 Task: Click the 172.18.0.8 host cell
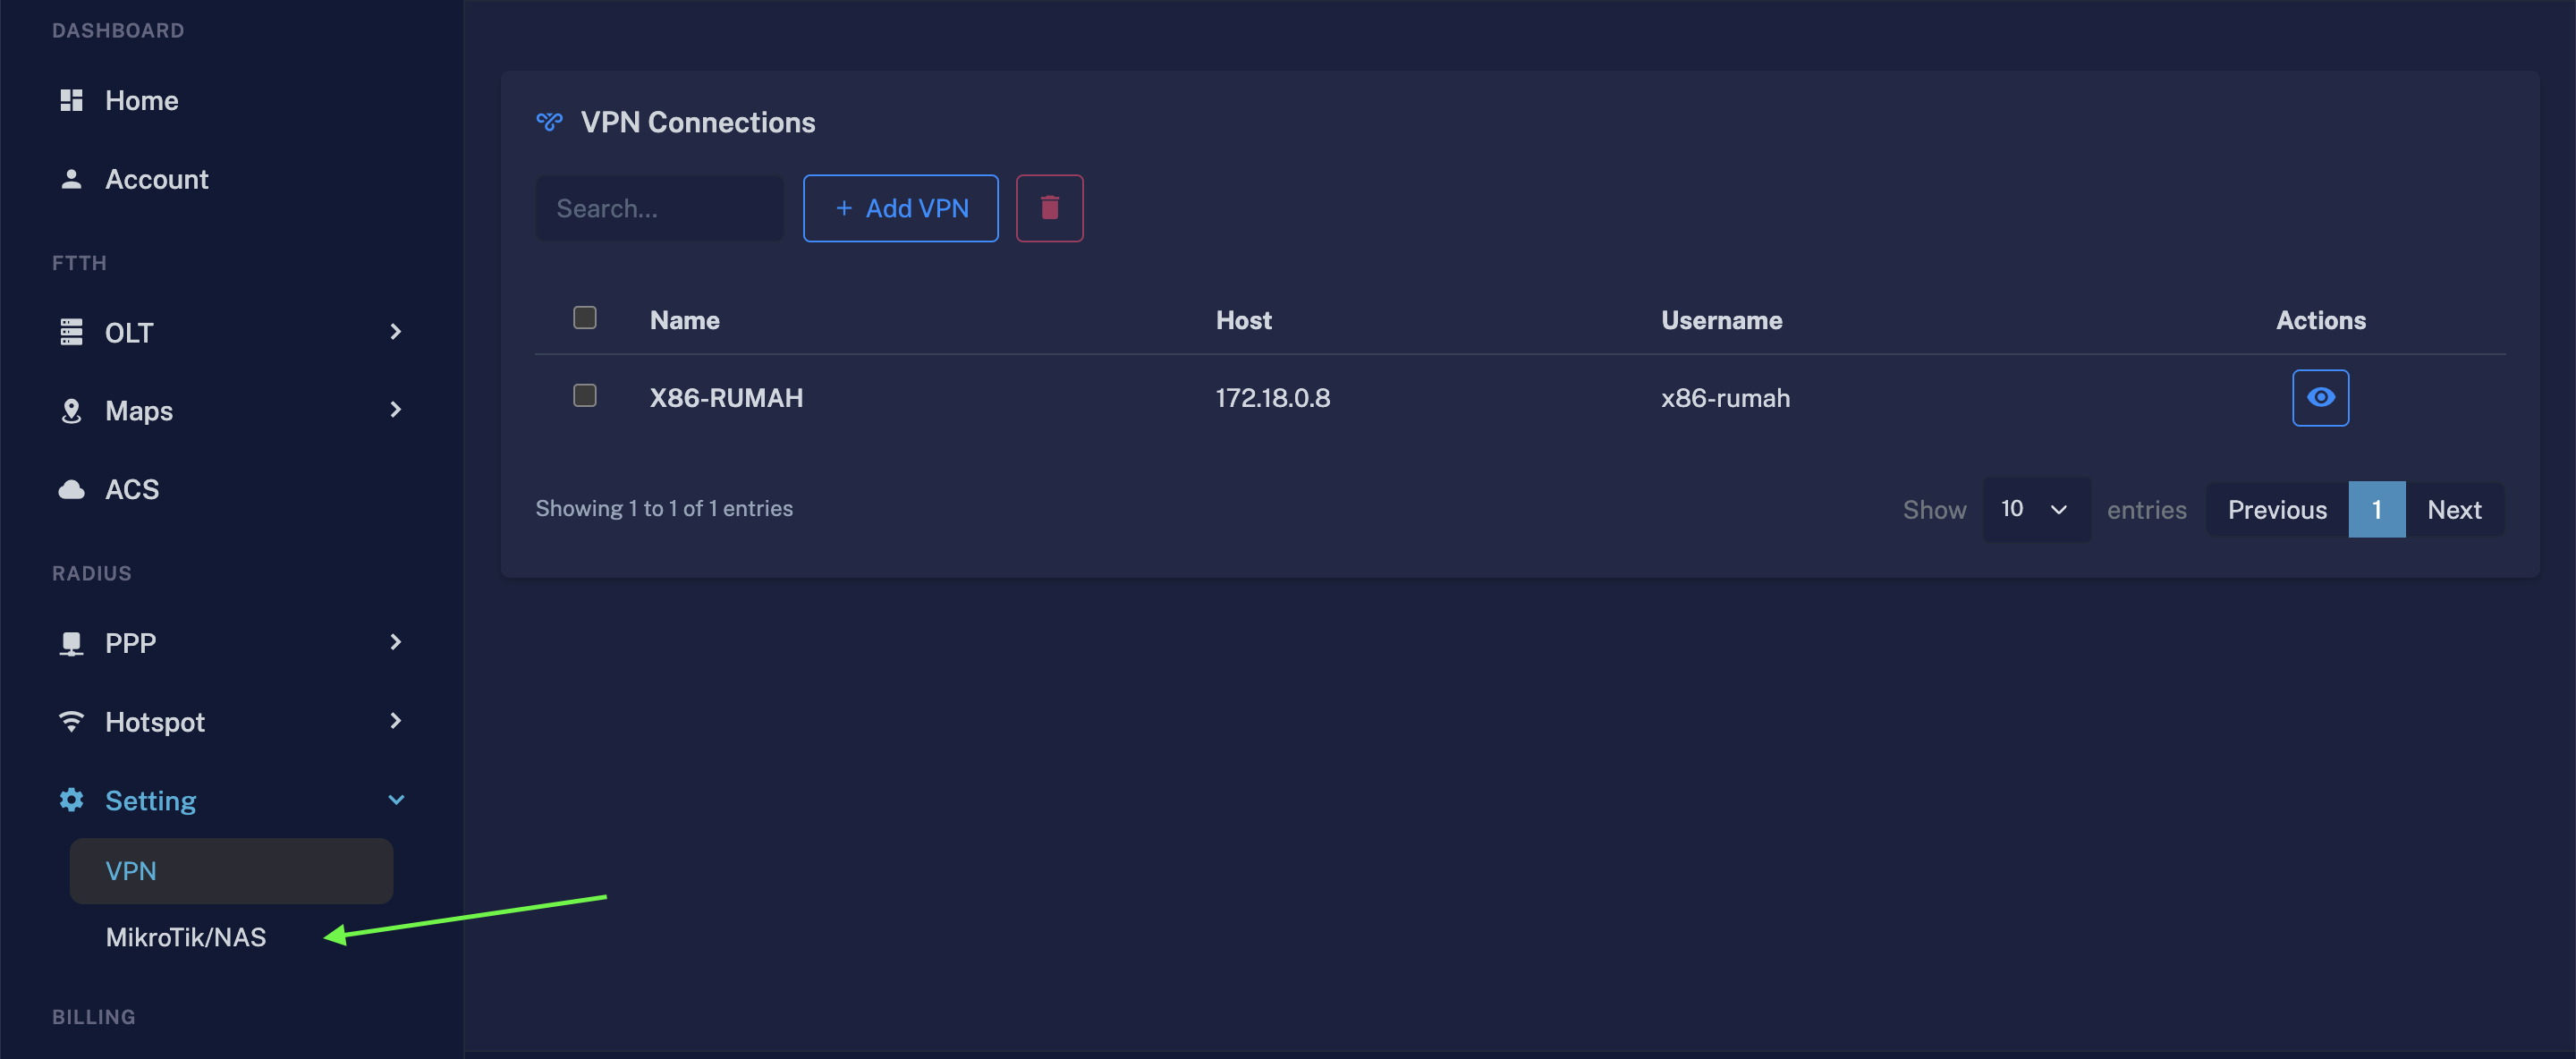click(x=1272, y=398)
